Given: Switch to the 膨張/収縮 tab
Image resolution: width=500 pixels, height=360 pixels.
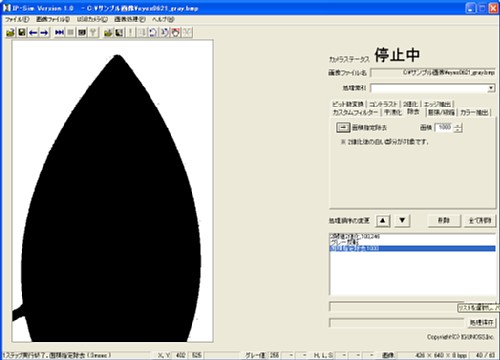Looking at the screenshot, I should coord(441,112).
